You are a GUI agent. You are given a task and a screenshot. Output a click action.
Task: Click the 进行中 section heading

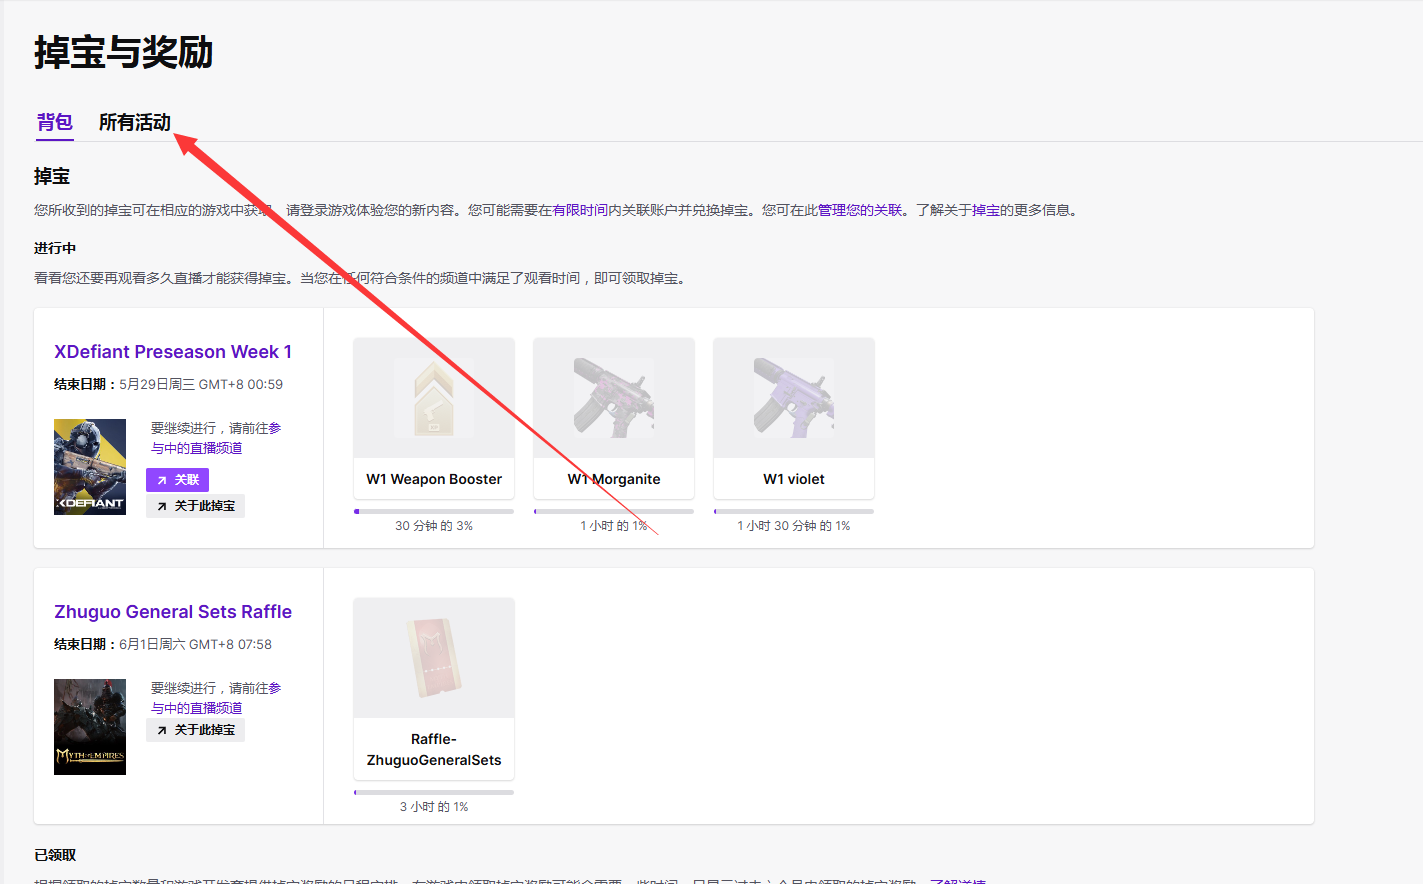click(55, 248)
